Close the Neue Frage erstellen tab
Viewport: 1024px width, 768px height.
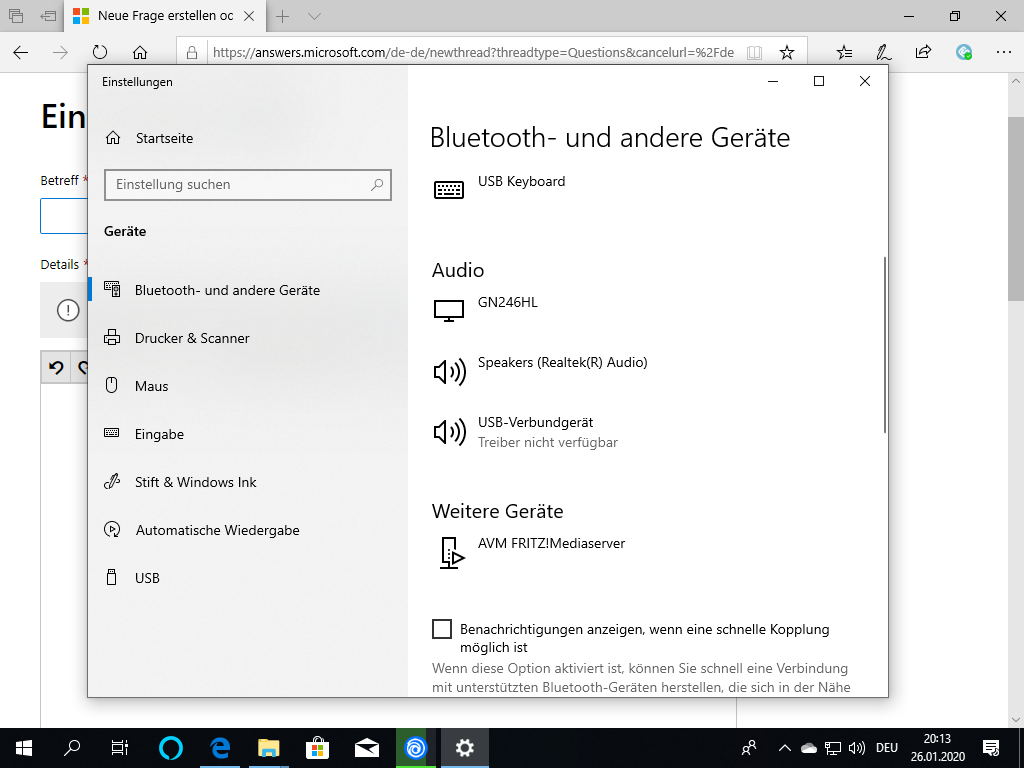[x=249, y=16]
